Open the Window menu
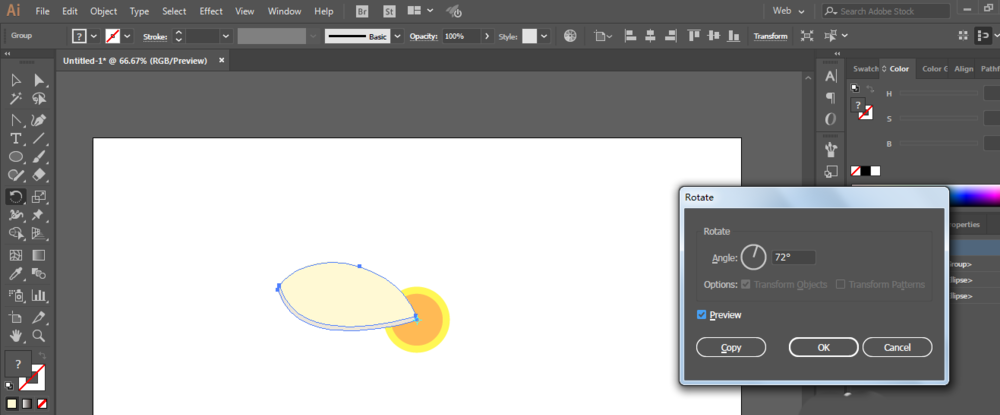Viewport: 1000px width, 415px height. coord(284,11)
